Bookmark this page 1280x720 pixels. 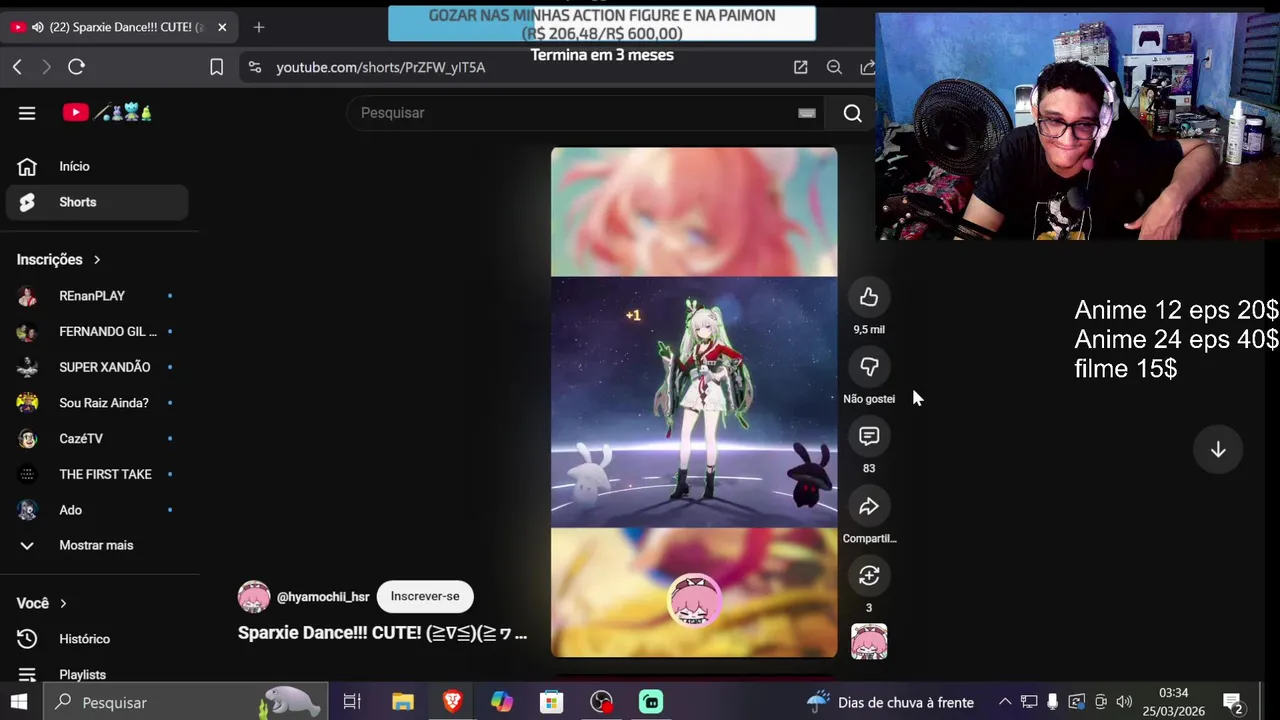point(216,67)
